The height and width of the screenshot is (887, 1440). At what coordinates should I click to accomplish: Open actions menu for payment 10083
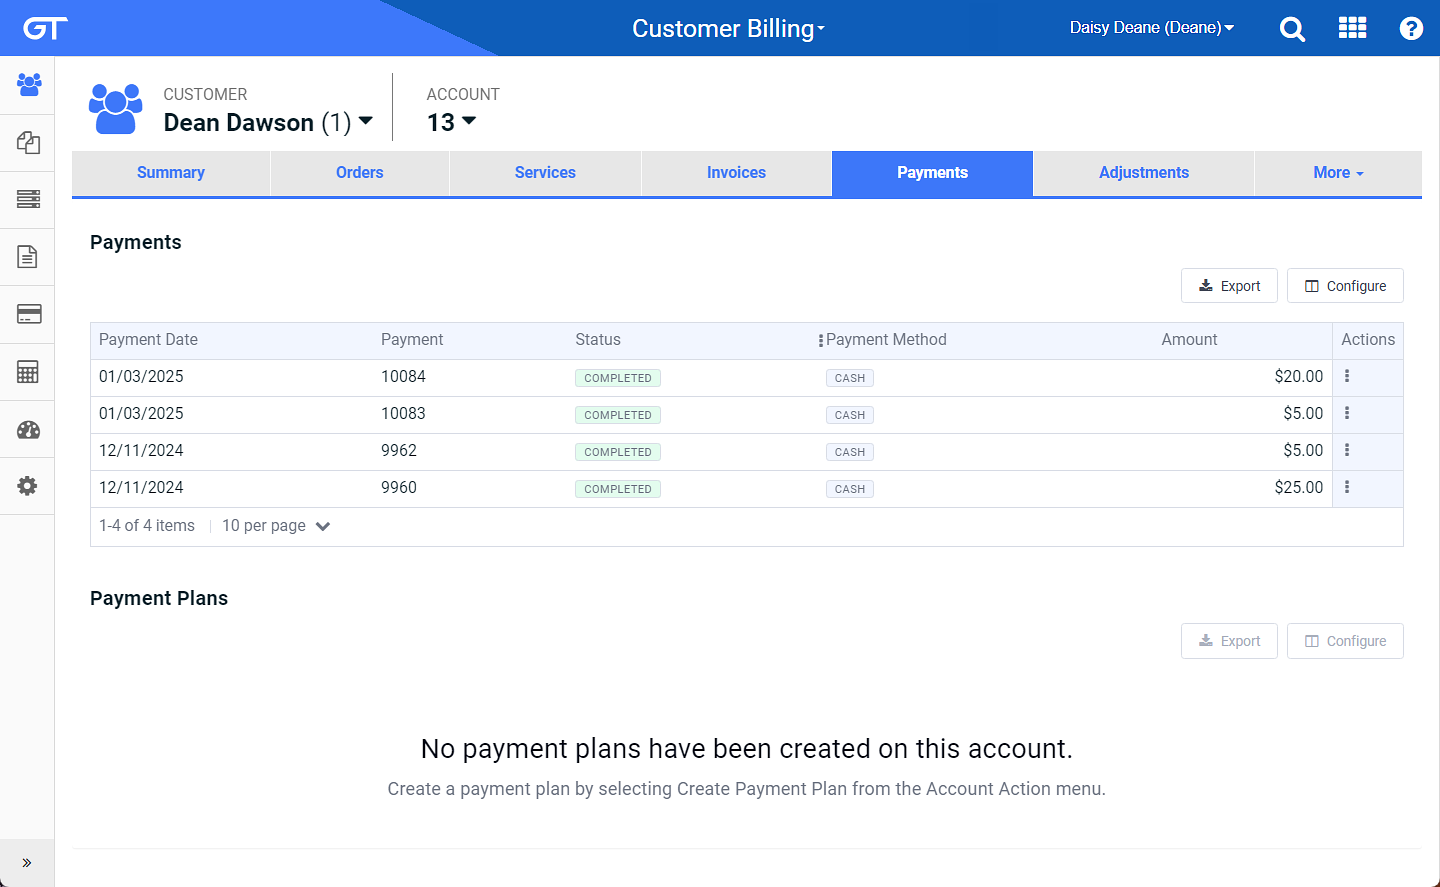(x=1347, y=413)
